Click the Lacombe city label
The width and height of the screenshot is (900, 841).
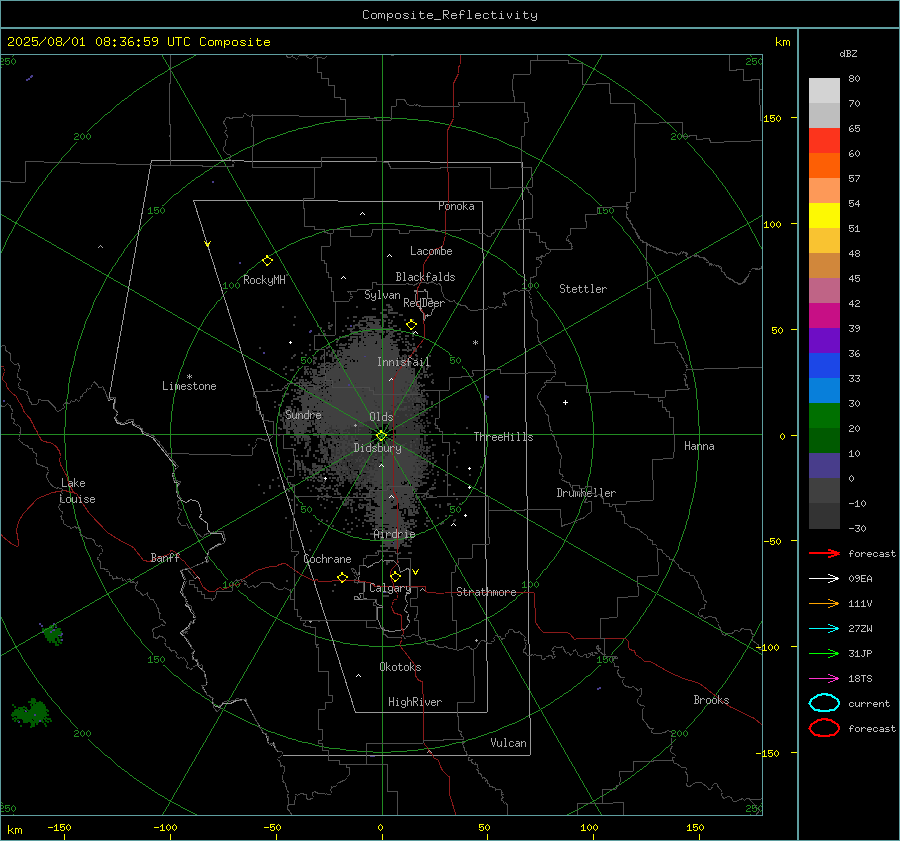[x=431, y=251]
